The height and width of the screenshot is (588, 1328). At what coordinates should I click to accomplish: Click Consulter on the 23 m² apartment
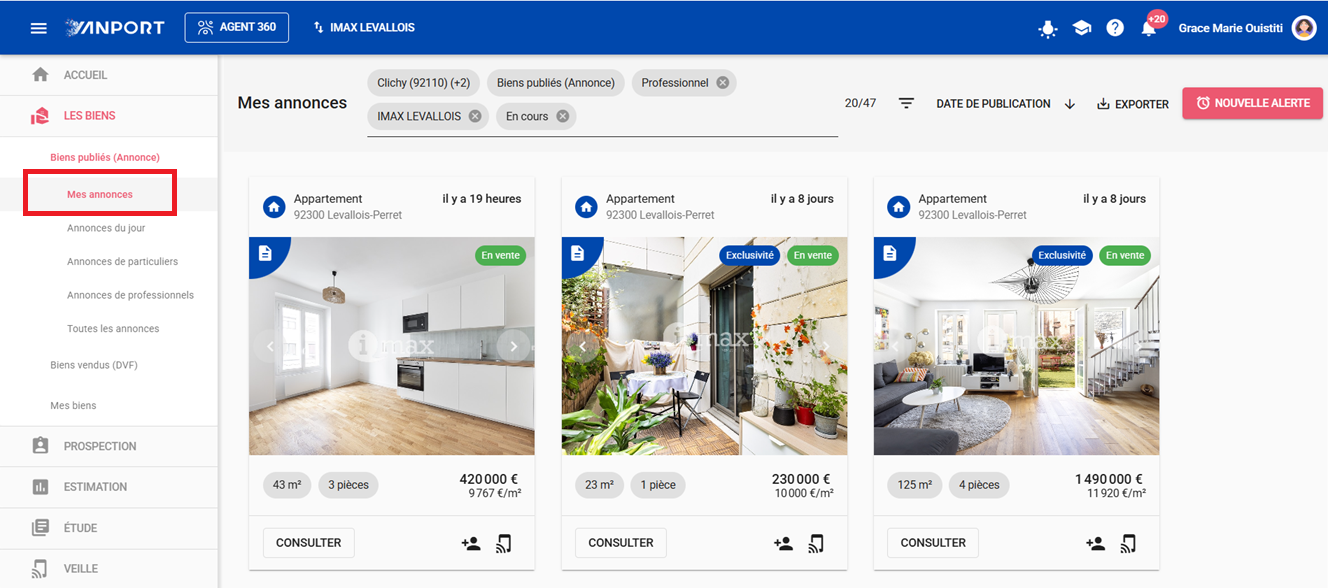tap(621, 543)
